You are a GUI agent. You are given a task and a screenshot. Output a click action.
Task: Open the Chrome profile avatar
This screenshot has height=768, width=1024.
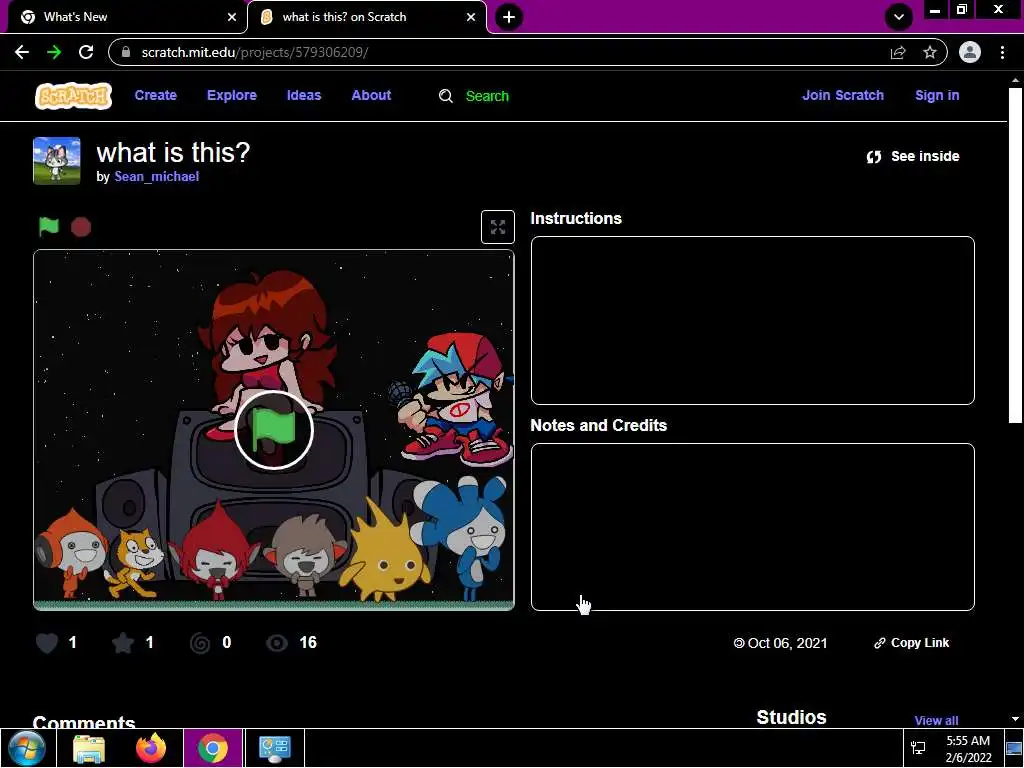(x=970, y=52)
